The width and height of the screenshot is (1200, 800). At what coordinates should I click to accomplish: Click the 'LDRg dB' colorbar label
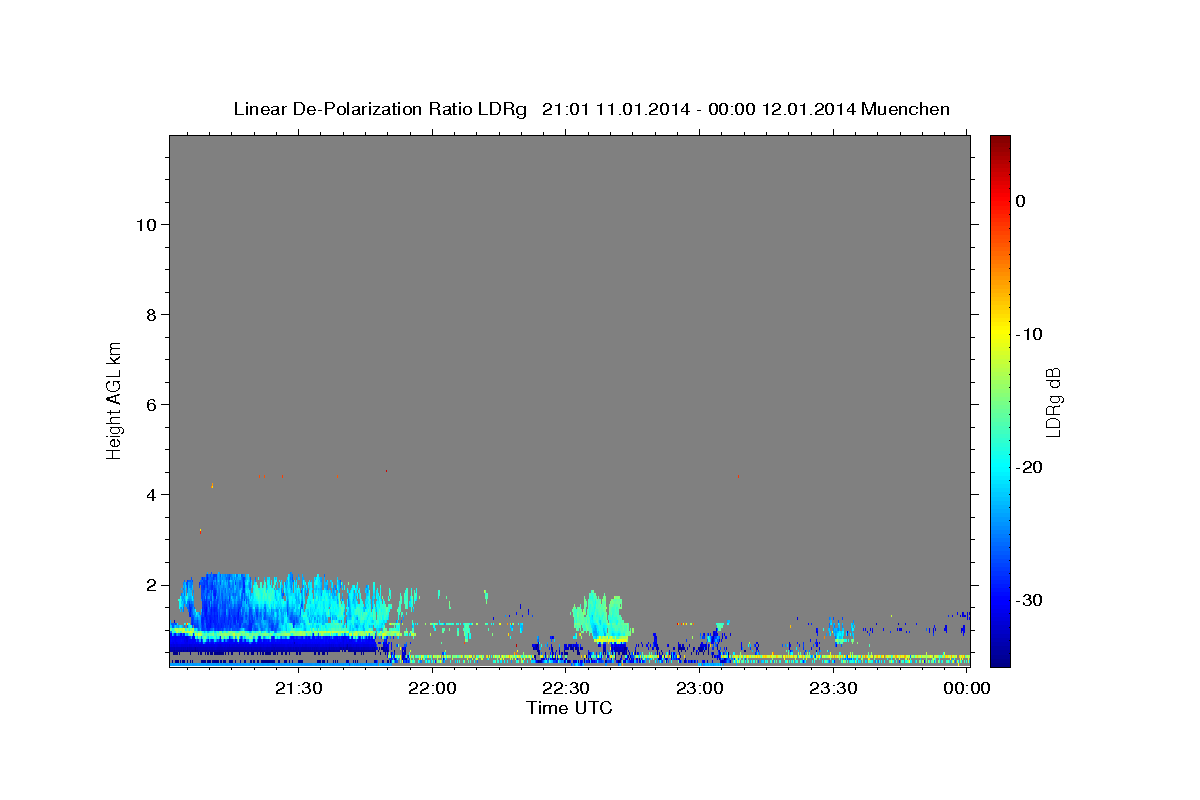(1053, 402)
